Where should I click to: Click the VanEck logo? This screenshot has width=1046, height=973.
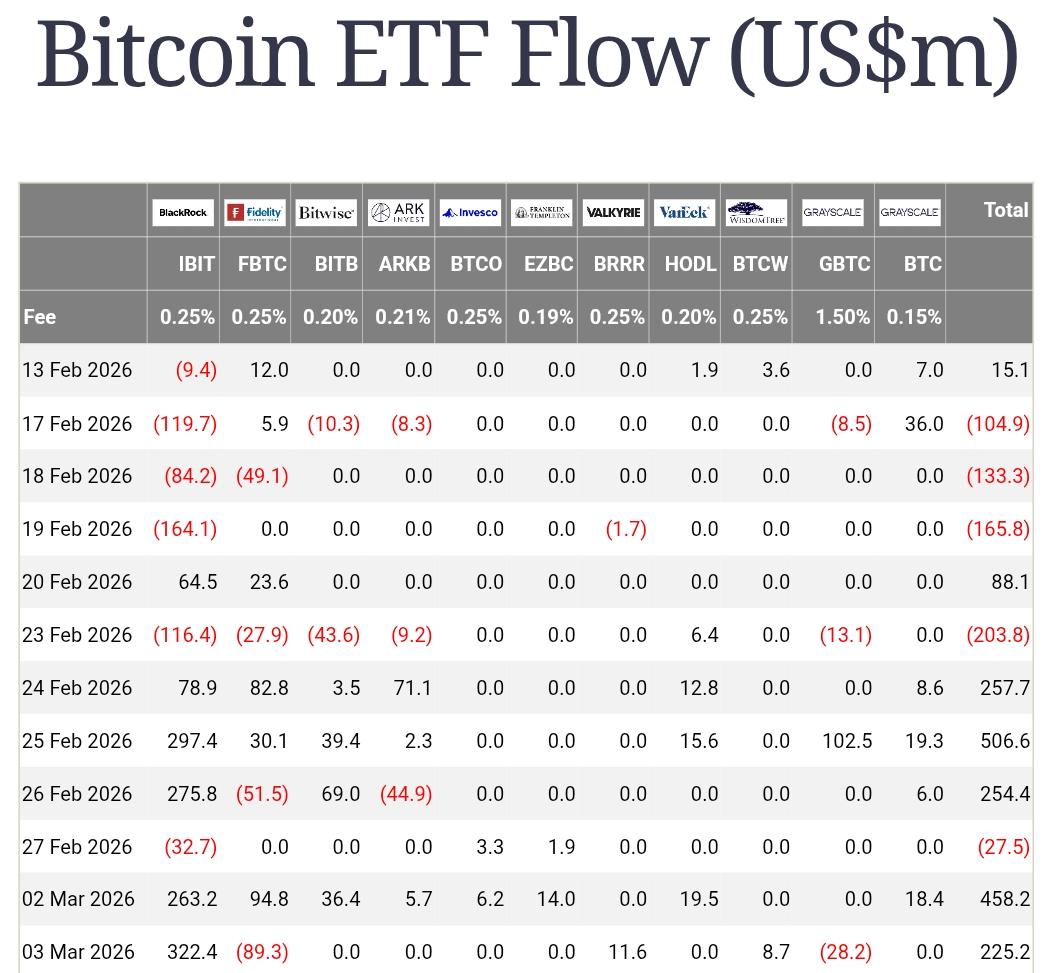click(x=685, y=212)
